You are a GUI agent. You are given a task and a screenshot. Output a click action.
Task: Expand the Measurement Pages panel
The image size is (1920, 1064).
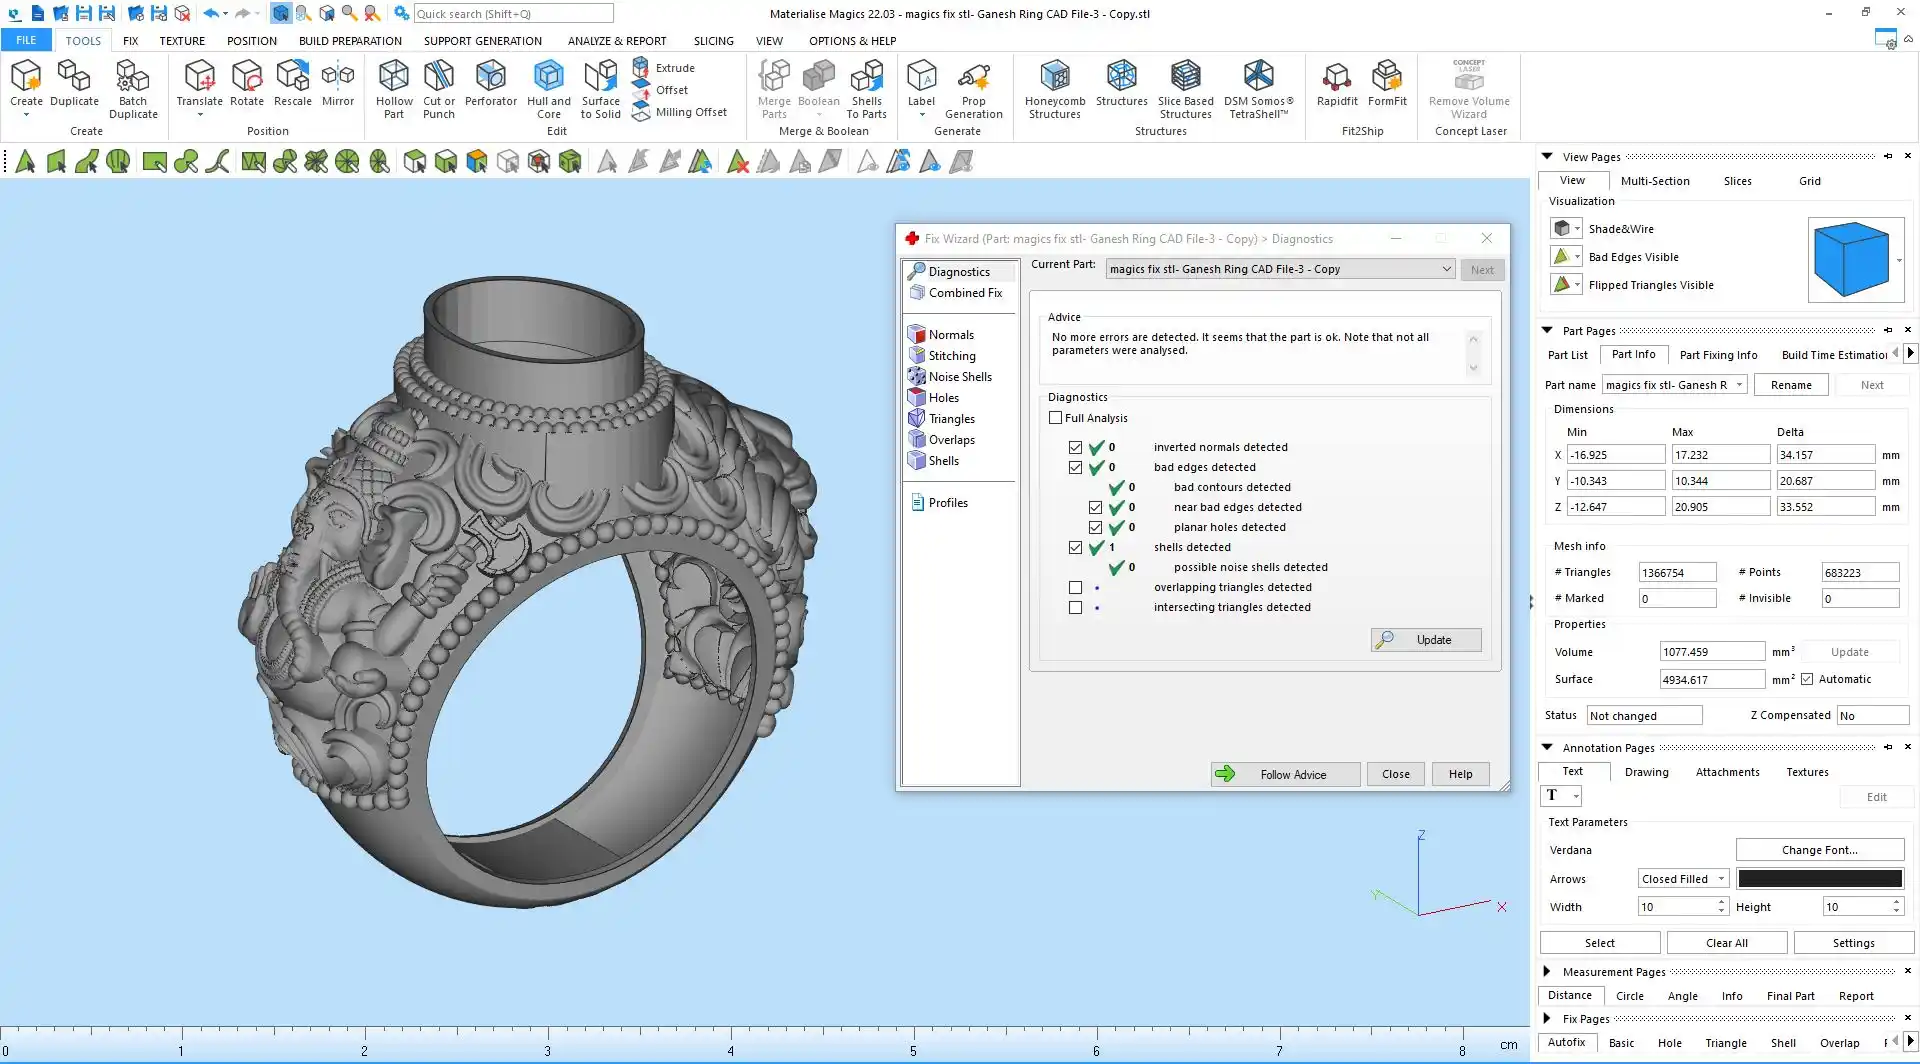point(1547,971)
